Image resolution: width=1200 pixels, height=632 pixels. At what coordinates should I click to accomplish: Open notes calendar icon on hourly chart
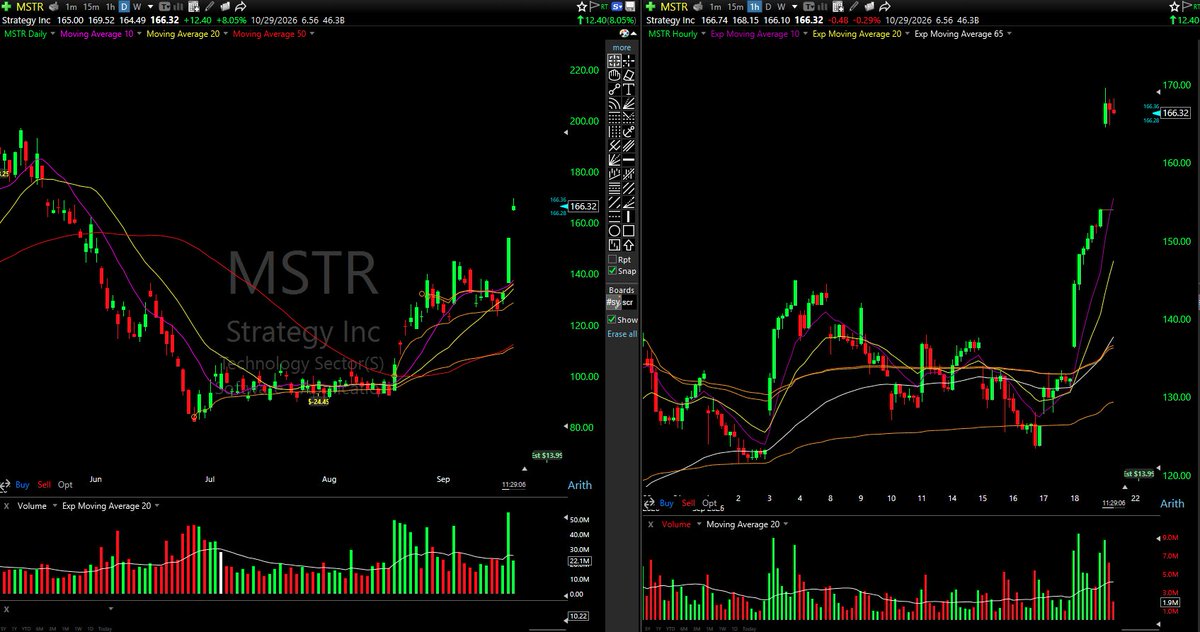pyautogui.click(x=838, y=7)
